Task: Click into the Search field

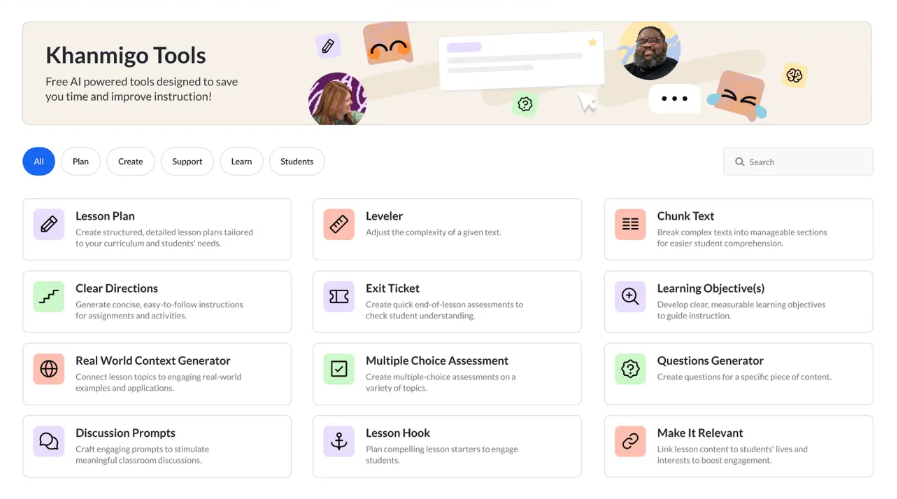Action: click(798, 162)
